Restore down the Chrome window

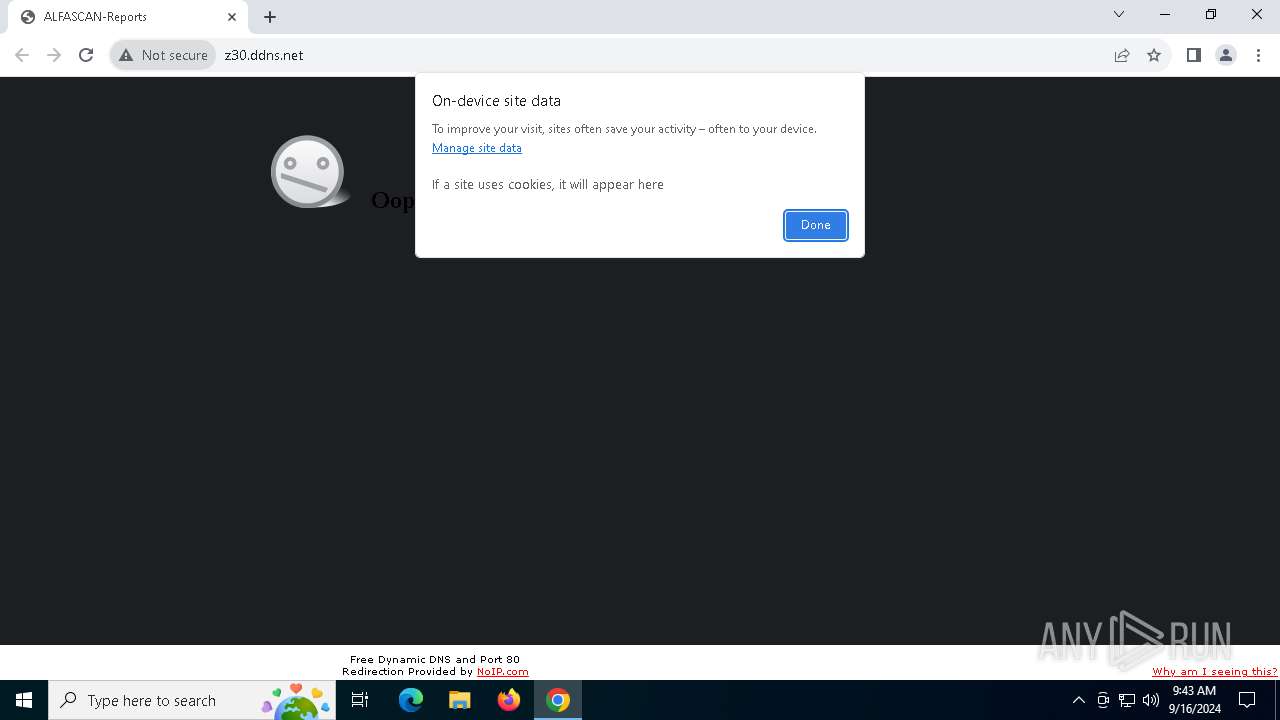coord(1211,14)
